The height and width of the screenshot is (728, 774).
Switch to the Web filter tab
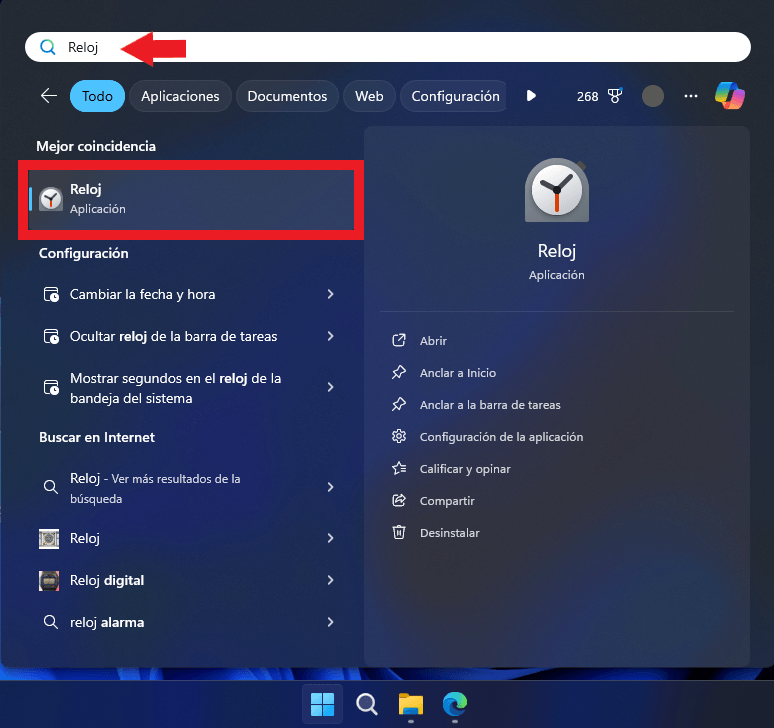[369, 96]
